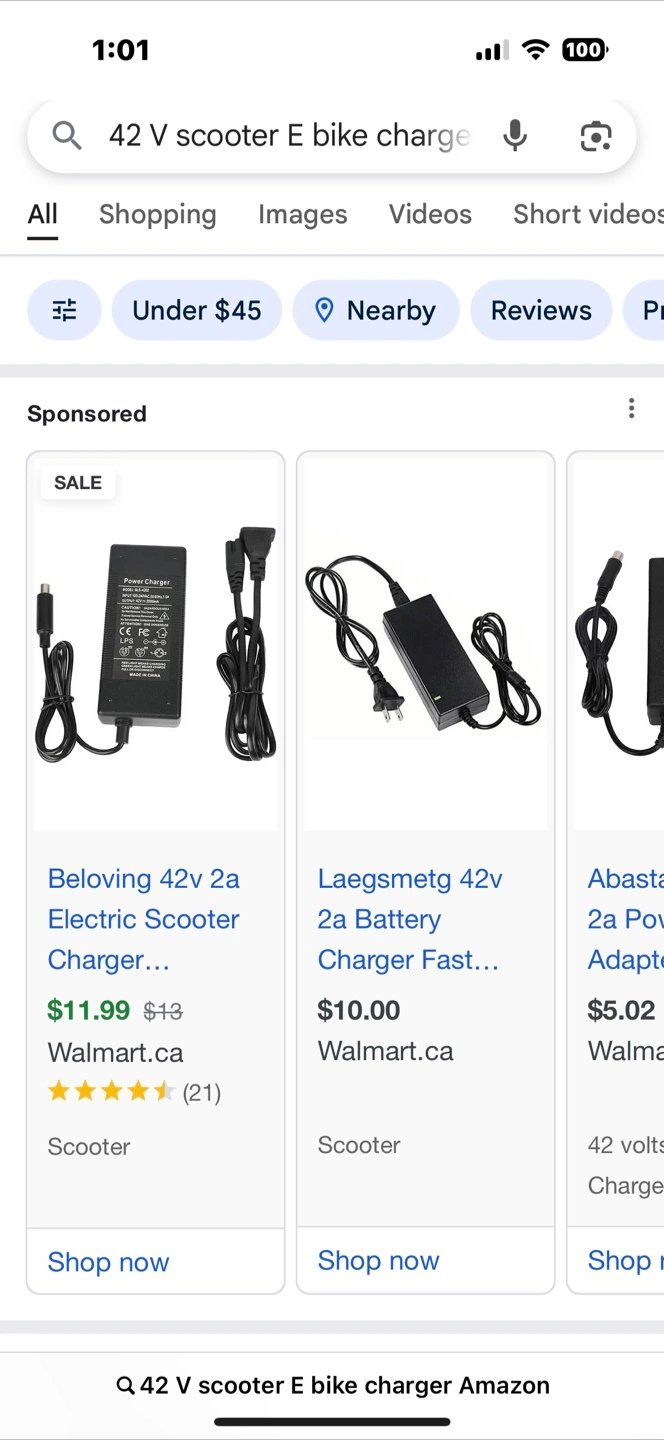This screenshot has height=1440, width=664.
Task: Toggle the Under $45 filter chip
Action: 197,310
